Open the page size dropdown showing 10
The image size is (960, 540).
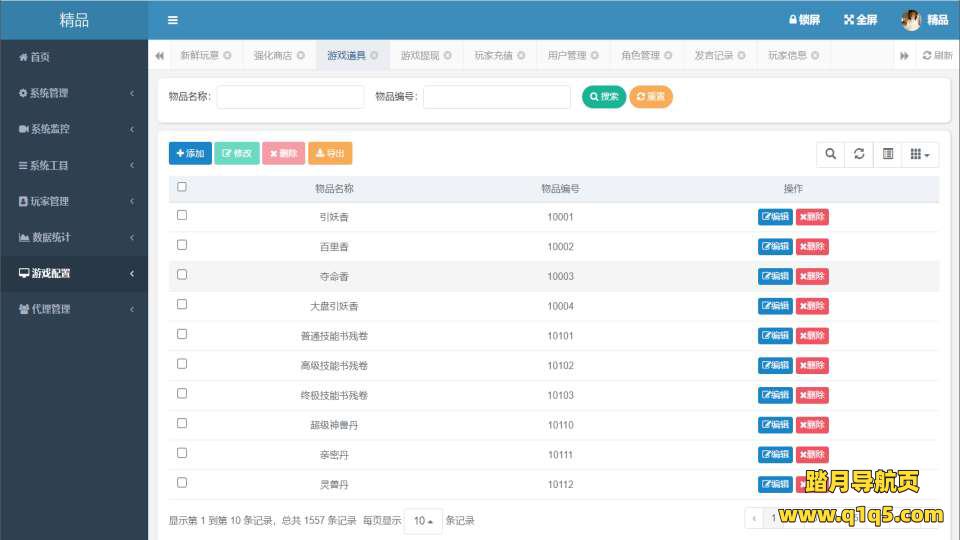point(423,521)
